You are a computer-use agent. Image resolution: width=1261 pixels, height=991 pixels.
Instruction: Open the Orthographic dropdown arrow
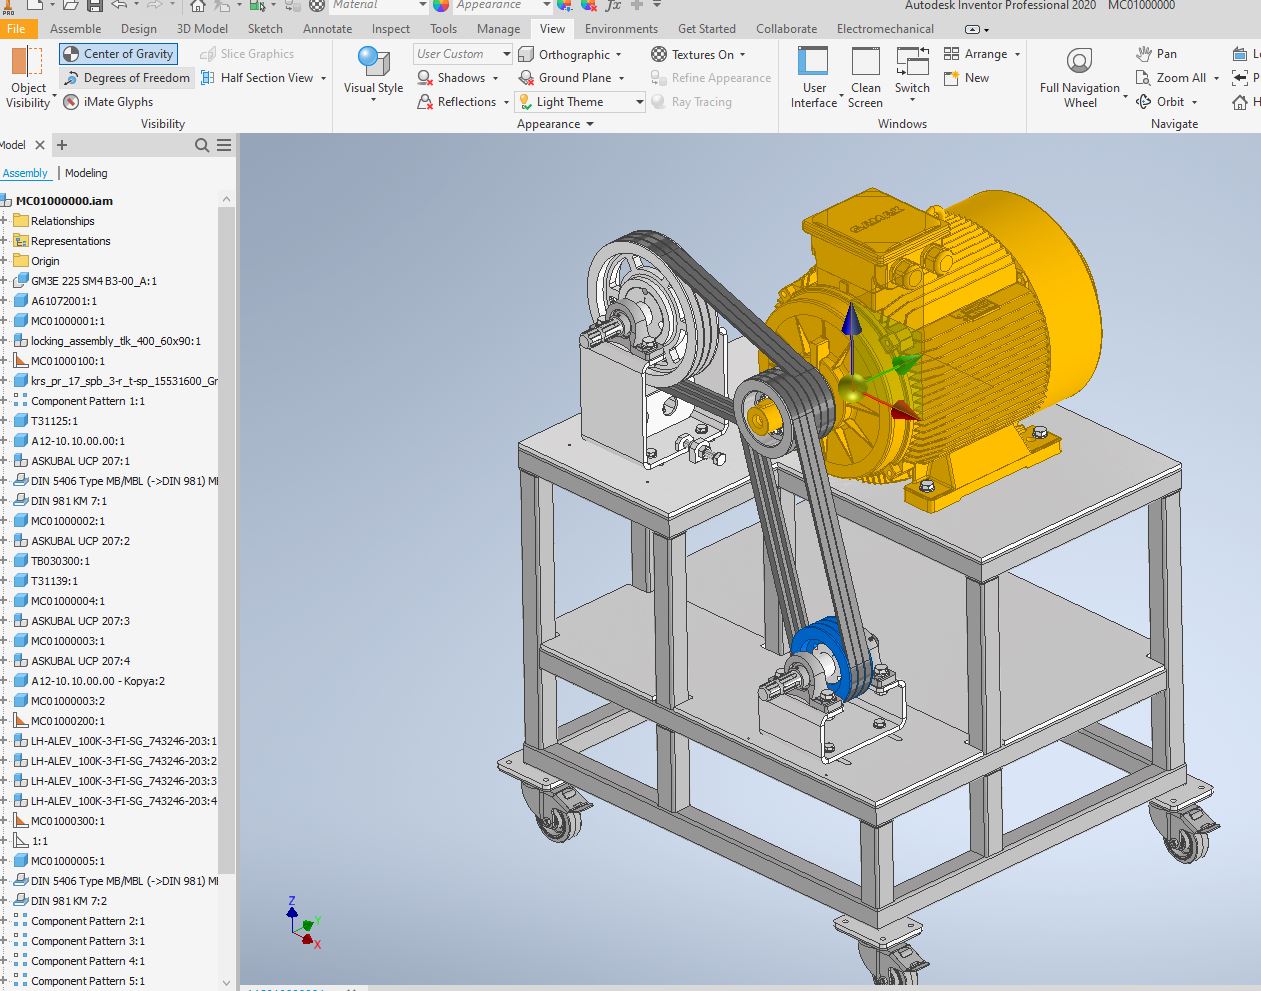pos(619,55)
